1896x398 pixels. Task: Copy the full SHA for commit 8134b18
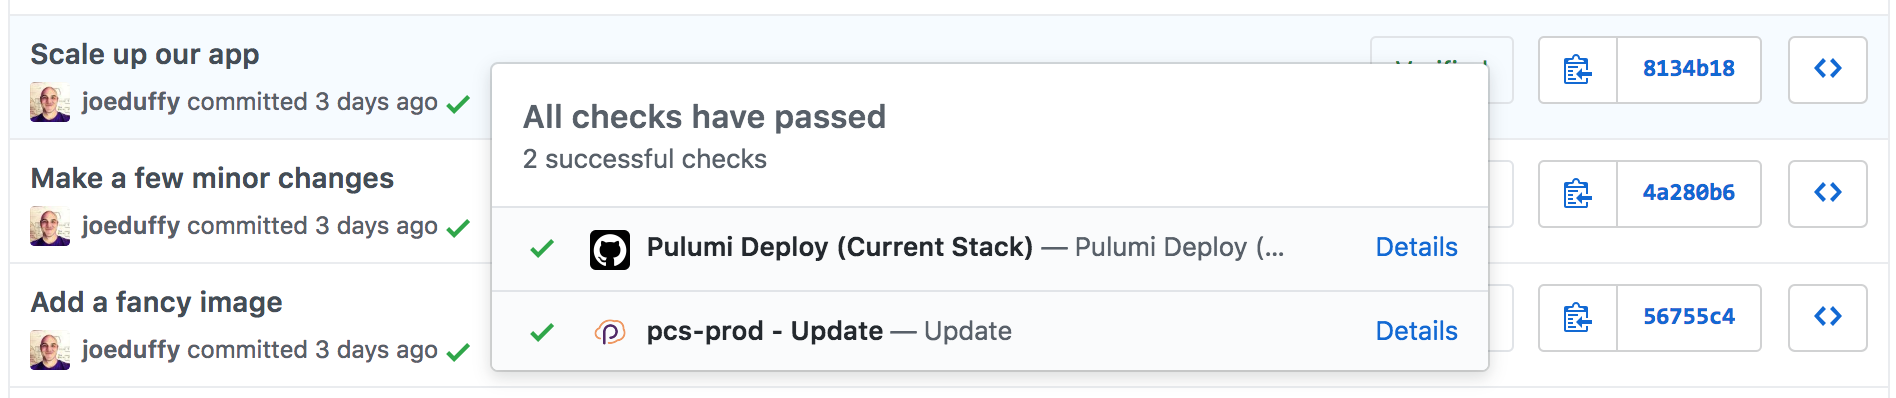coord(1578,70)
